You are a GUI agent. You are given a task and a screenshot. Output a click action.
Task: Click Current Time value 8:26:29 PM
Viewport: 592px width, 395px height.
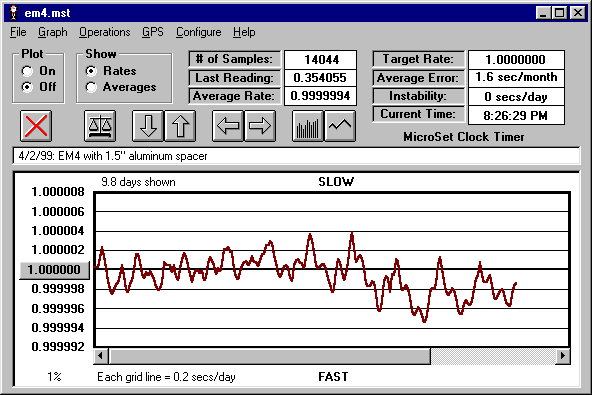(516, 115)
